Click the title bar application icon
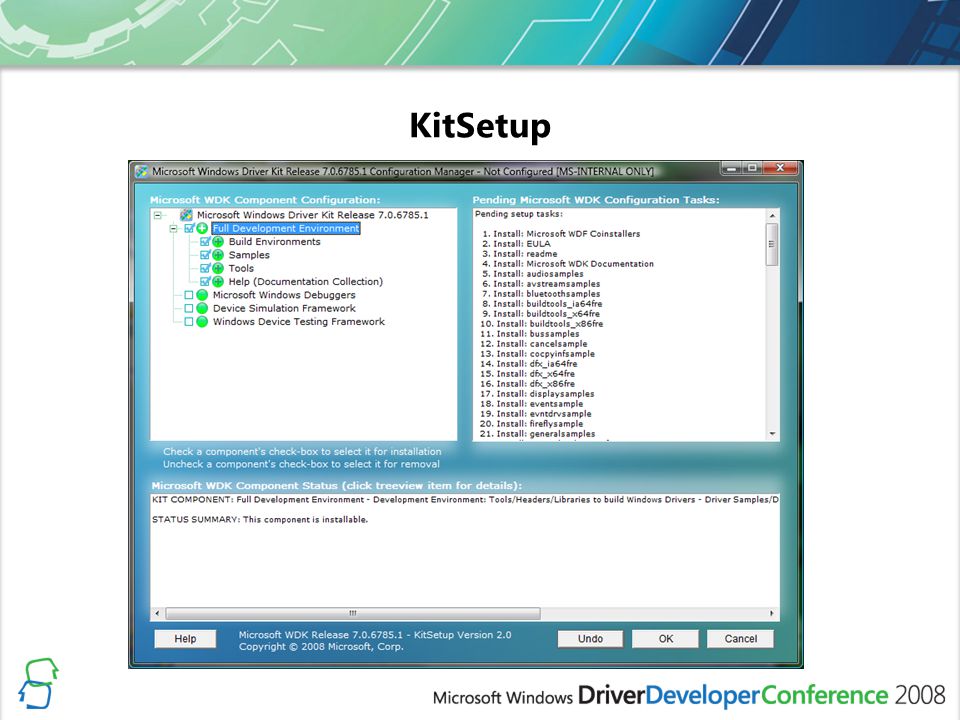Screen dimensions: 960x720 tap(141, 171)
